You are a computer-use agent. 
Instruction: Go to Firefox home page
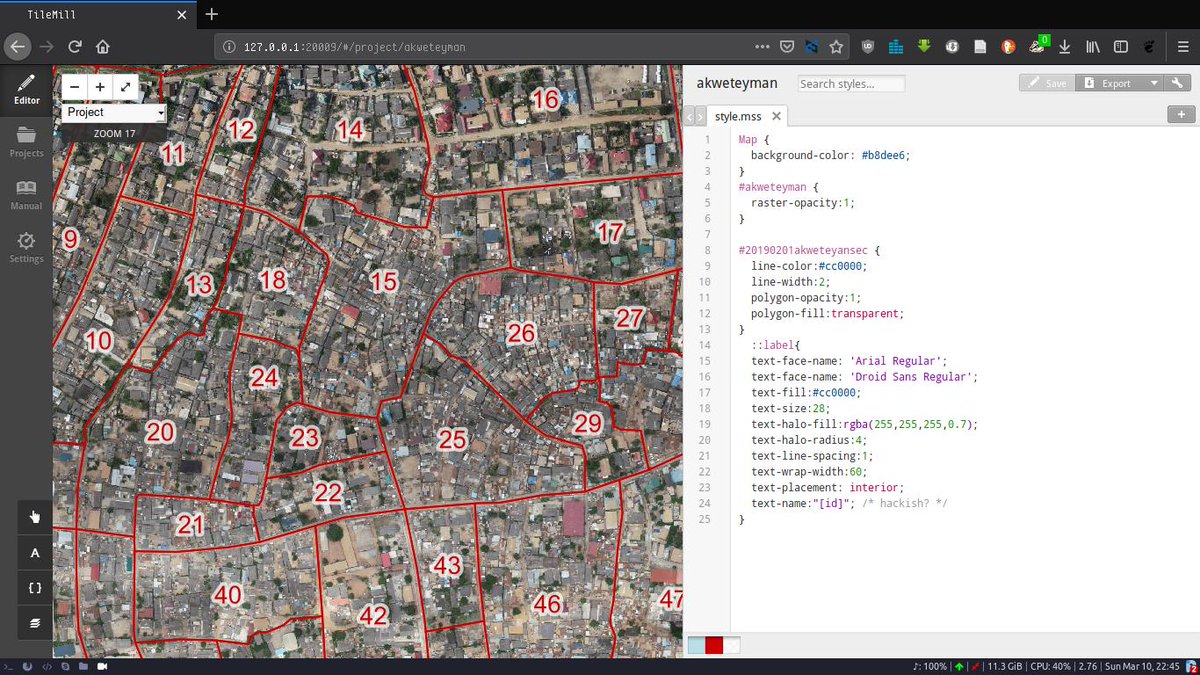click(x=102, y=46)
